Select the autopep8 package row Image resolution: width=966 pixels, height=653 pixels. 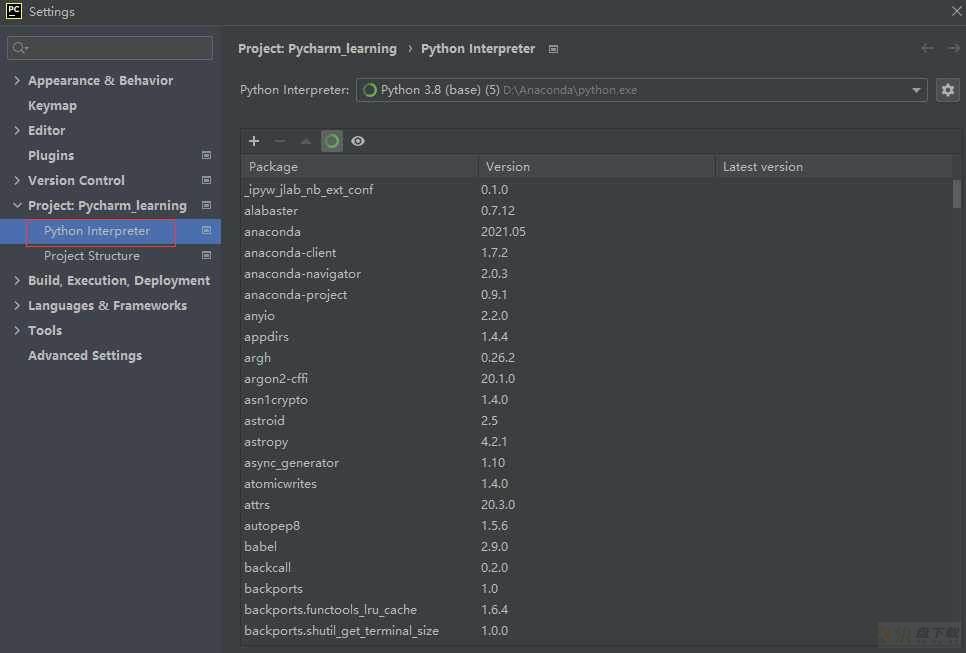(x=596, y=525)
